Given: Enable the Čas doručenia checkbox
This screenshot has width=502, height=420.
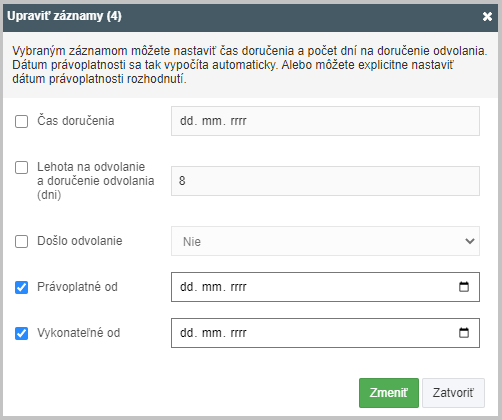Looking at the screenshot, I should click(x=21, y=121).
